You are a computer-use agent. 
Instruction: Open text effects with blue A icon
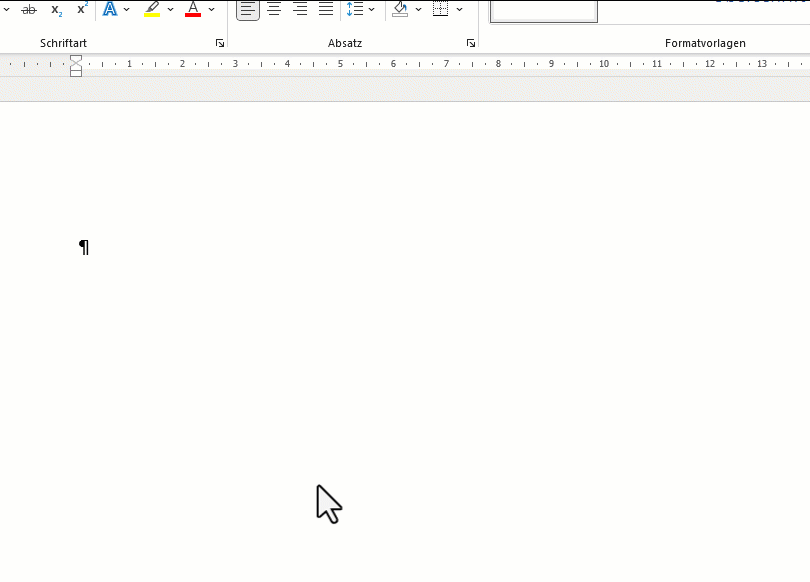click(110, 9)
